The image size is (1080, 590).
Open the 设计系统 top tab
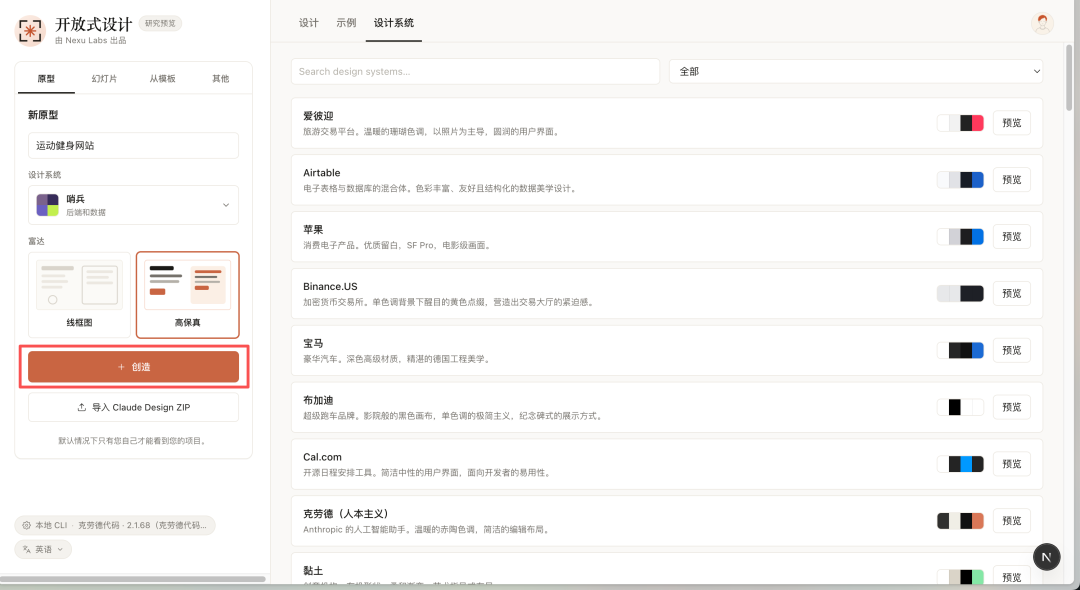394,23
